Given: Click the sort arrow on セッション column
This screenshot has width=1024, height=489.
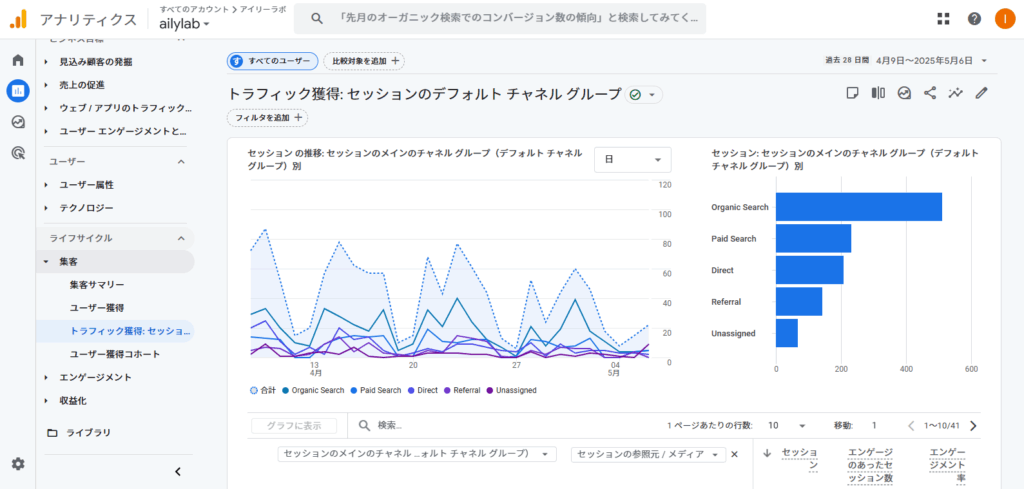Looking at the screenshot, I should 767,452.
